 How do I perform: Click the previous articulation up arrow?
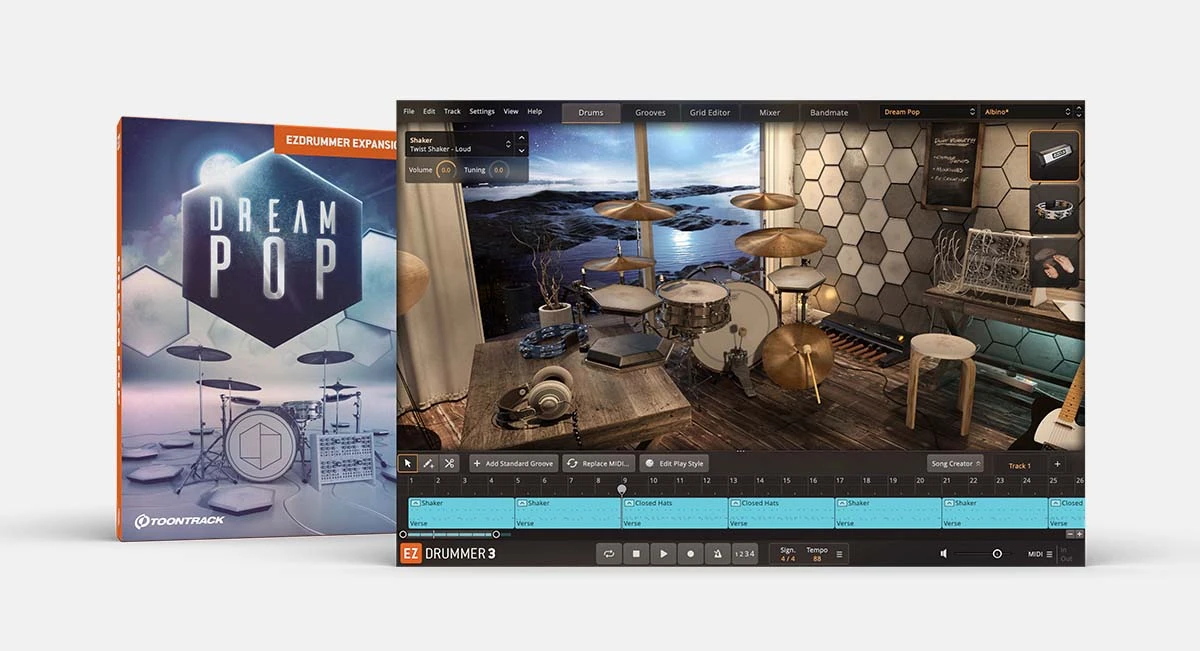coord(521,139)
